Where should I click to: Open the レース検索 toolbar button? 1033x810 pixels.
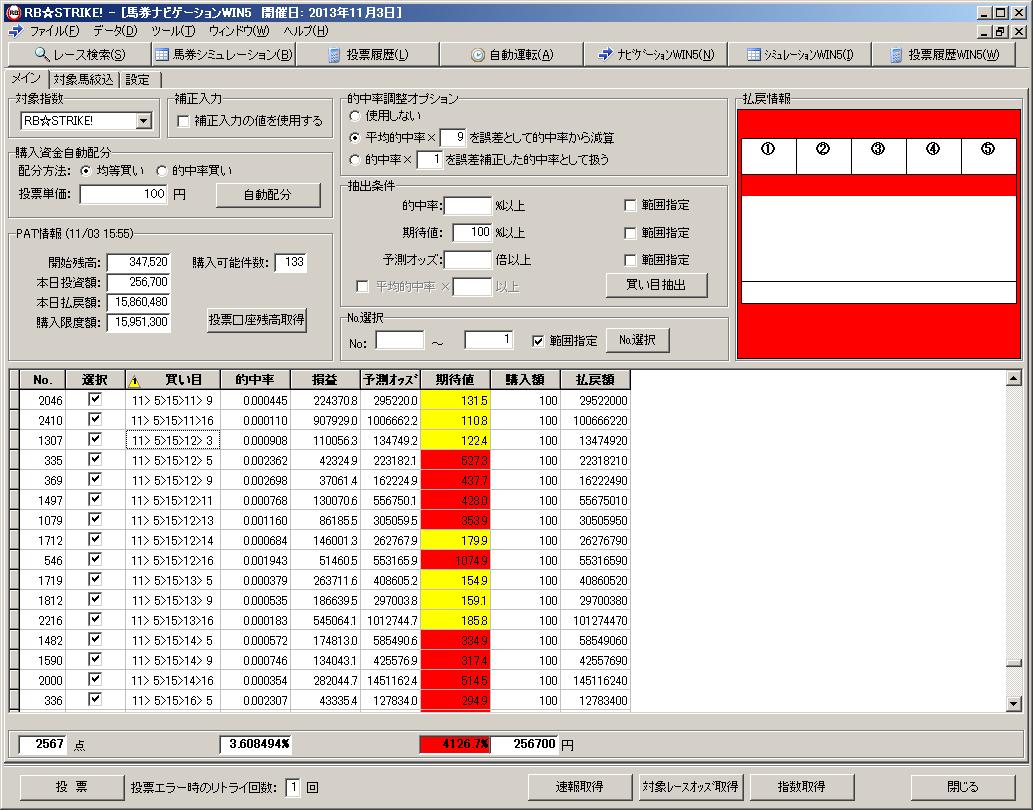pos(79,55)
